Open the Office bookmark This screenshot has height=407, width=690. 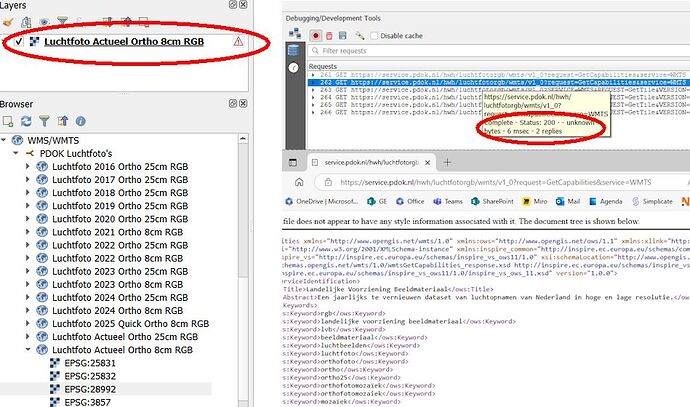(410, 201)
